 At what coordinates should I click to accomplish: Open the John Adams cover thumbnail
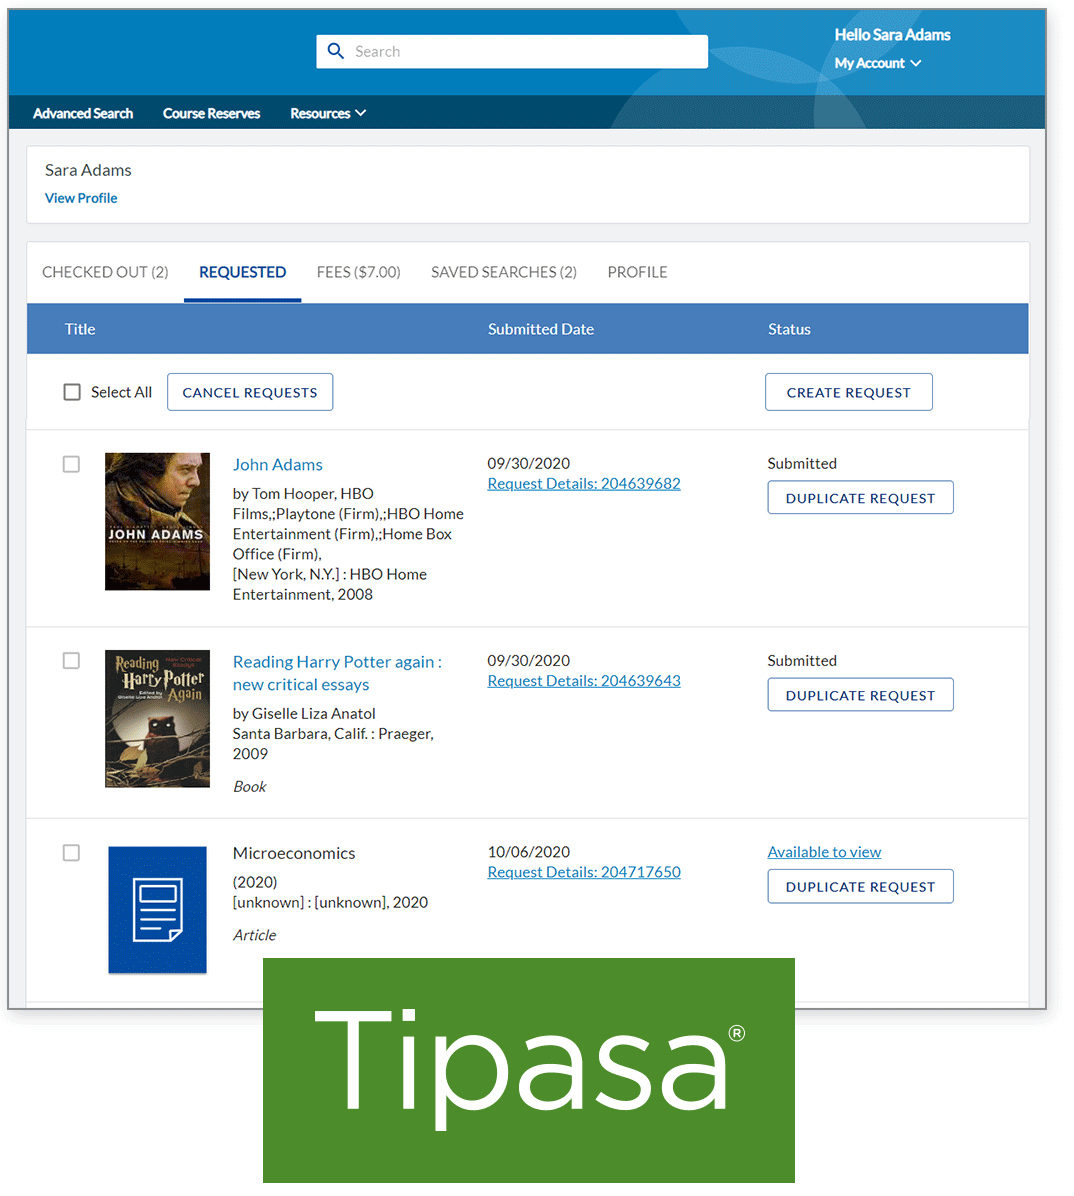157,521
